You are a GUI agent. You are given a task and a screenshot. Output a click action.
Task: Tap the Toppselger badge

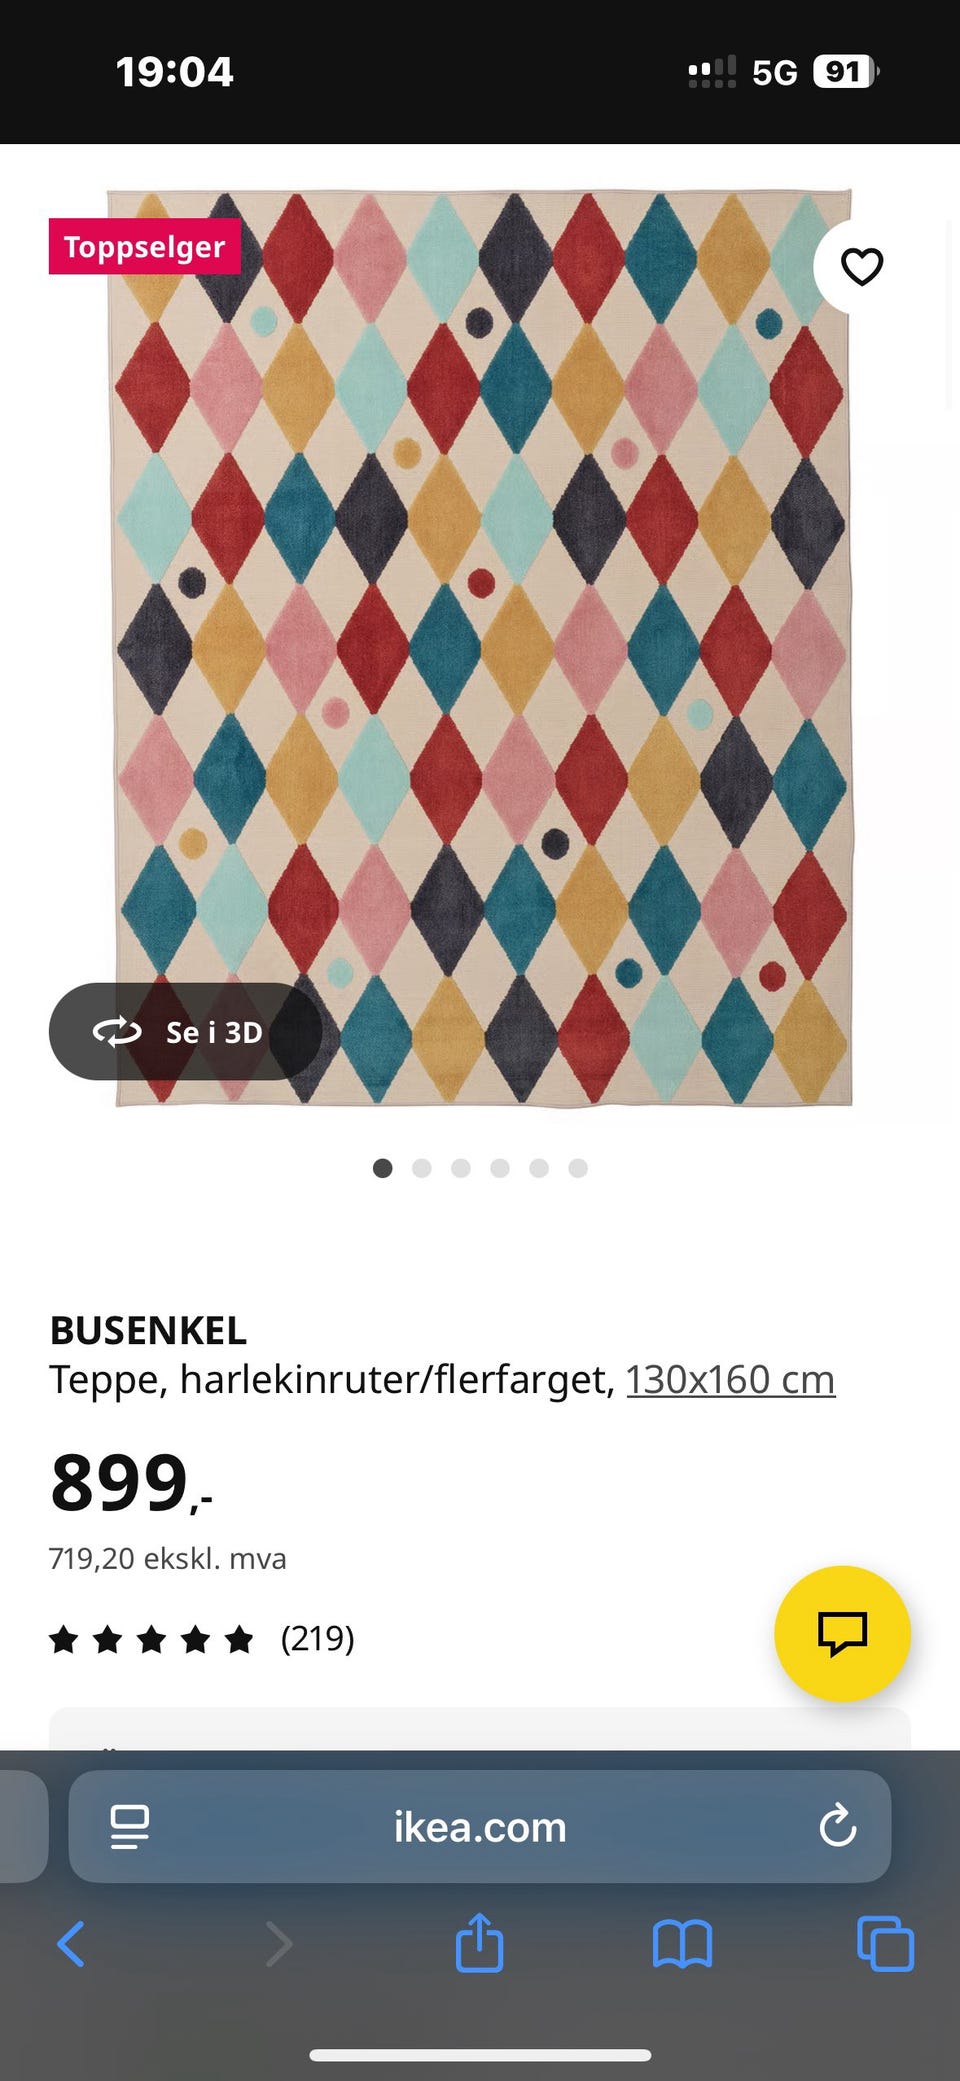145,246
